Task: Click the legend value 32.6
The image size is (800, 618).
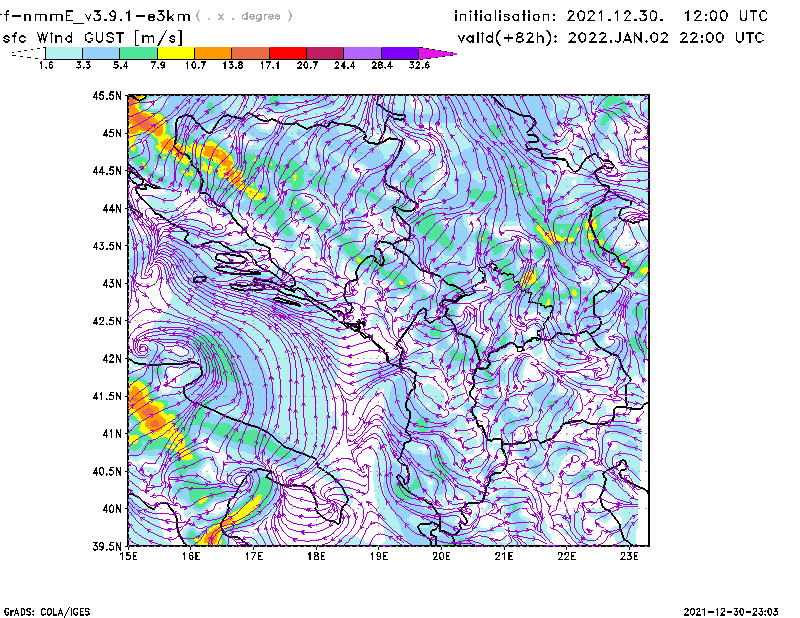Action: [419, 65]
